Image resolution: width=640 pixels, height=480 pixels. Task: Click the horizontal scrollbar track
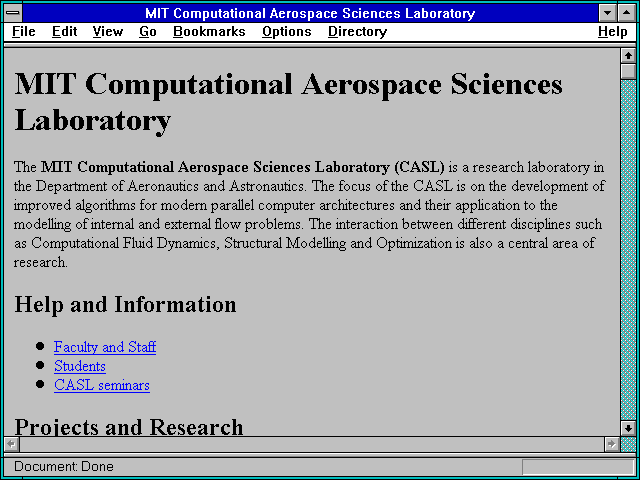(312, 444)
